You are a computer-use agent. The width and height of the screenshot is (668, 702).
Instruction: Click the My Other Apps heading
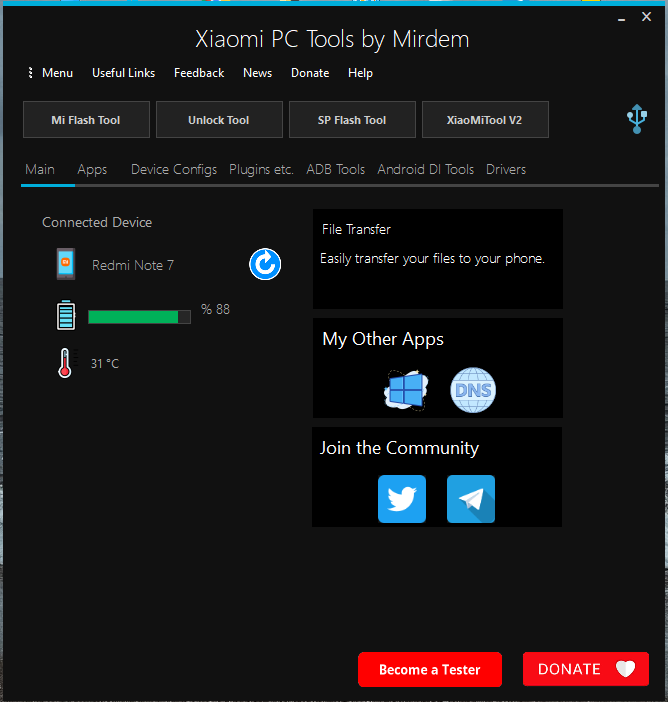coord(383,339)
